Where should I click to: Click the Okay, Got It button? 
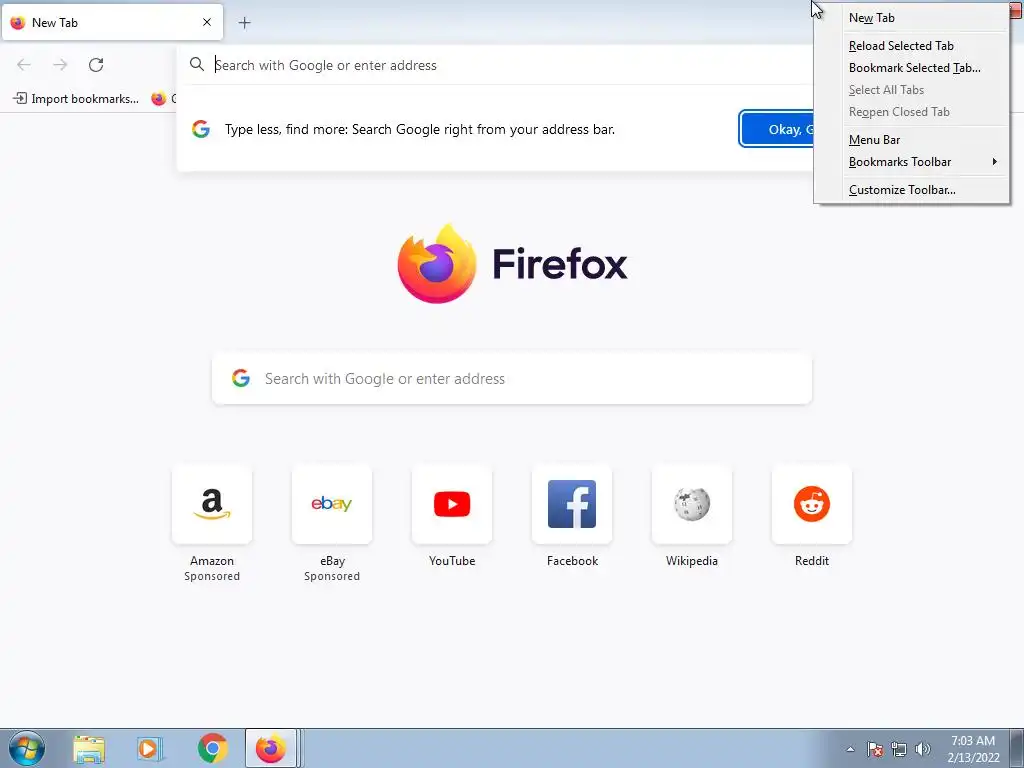[777, 129]
